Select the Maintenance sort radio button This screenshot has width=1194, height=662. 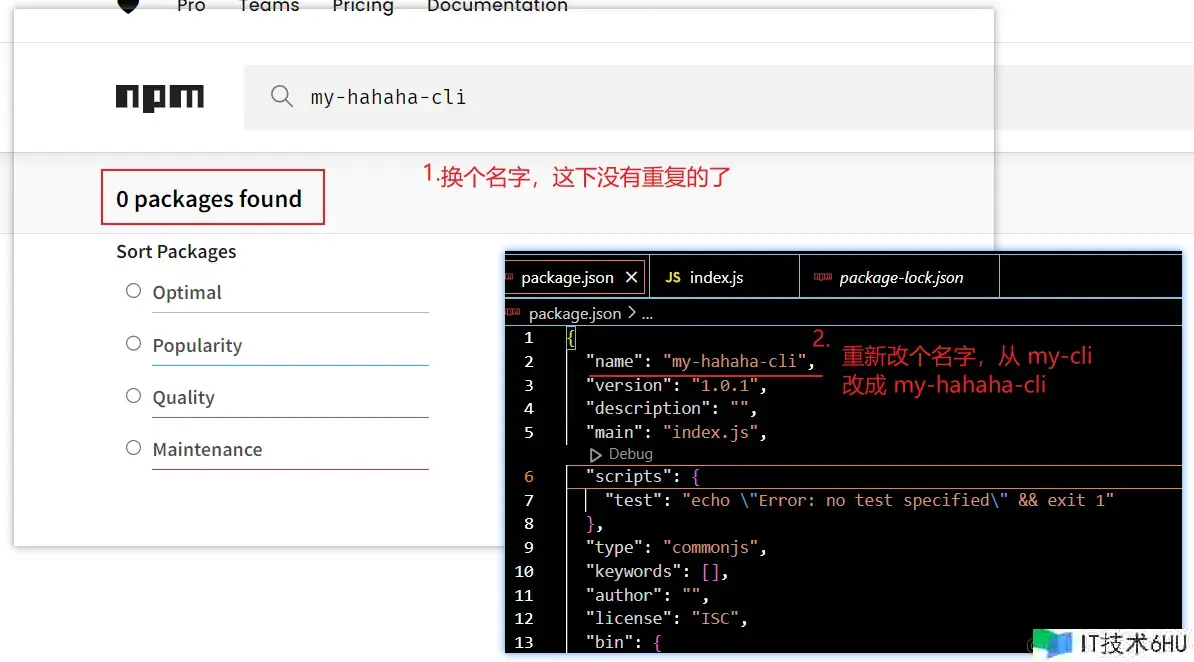point(133,448)
